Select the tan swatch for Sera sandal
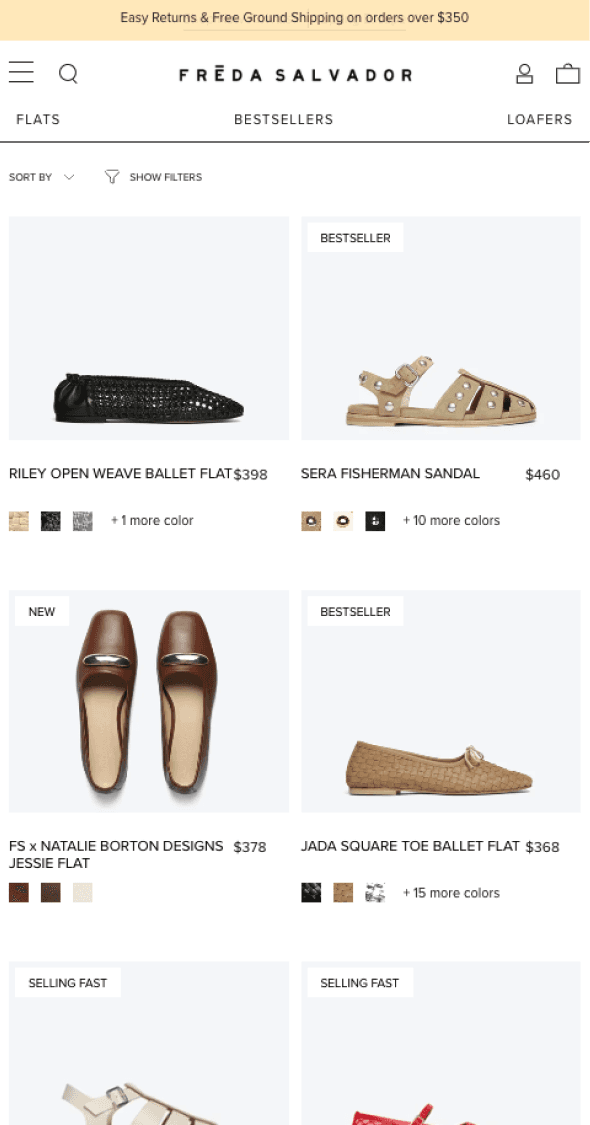This screenshot has width=590, height=1125. point(311,521)
